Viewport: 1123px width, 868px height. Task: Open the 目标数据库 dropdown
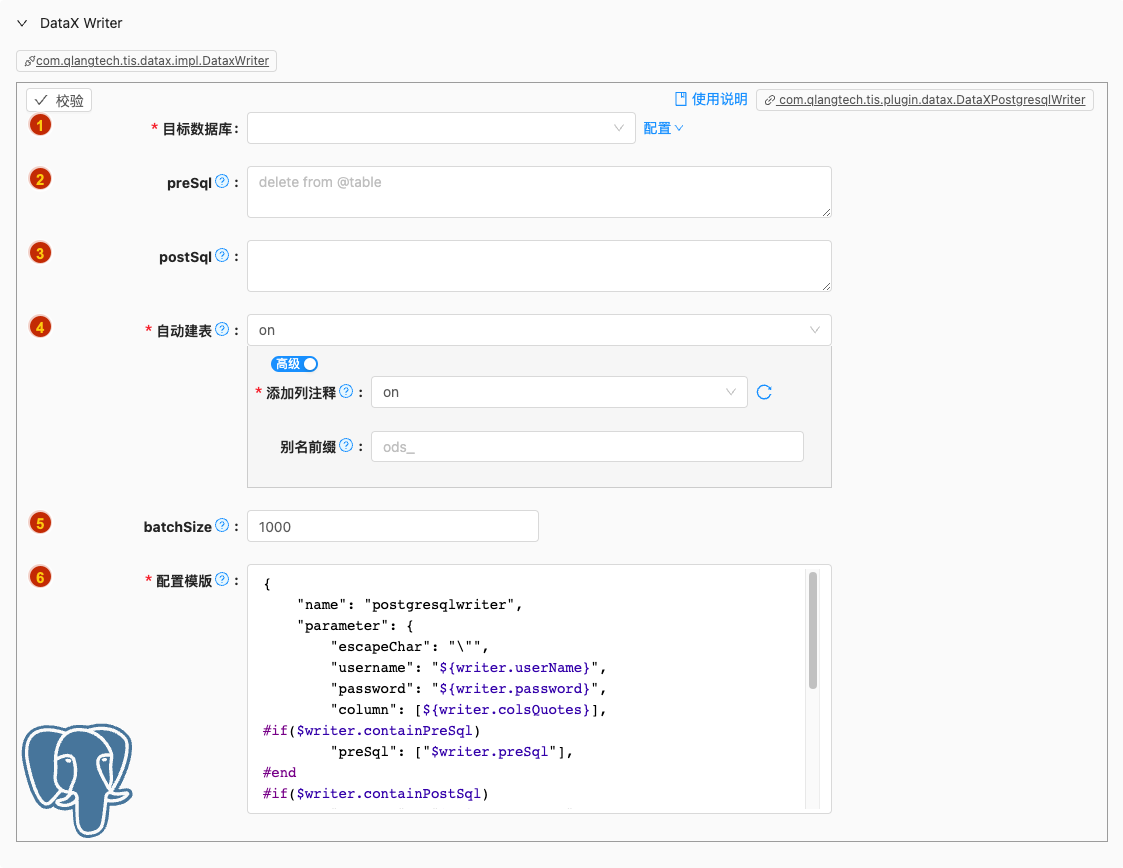click(441, 128)
